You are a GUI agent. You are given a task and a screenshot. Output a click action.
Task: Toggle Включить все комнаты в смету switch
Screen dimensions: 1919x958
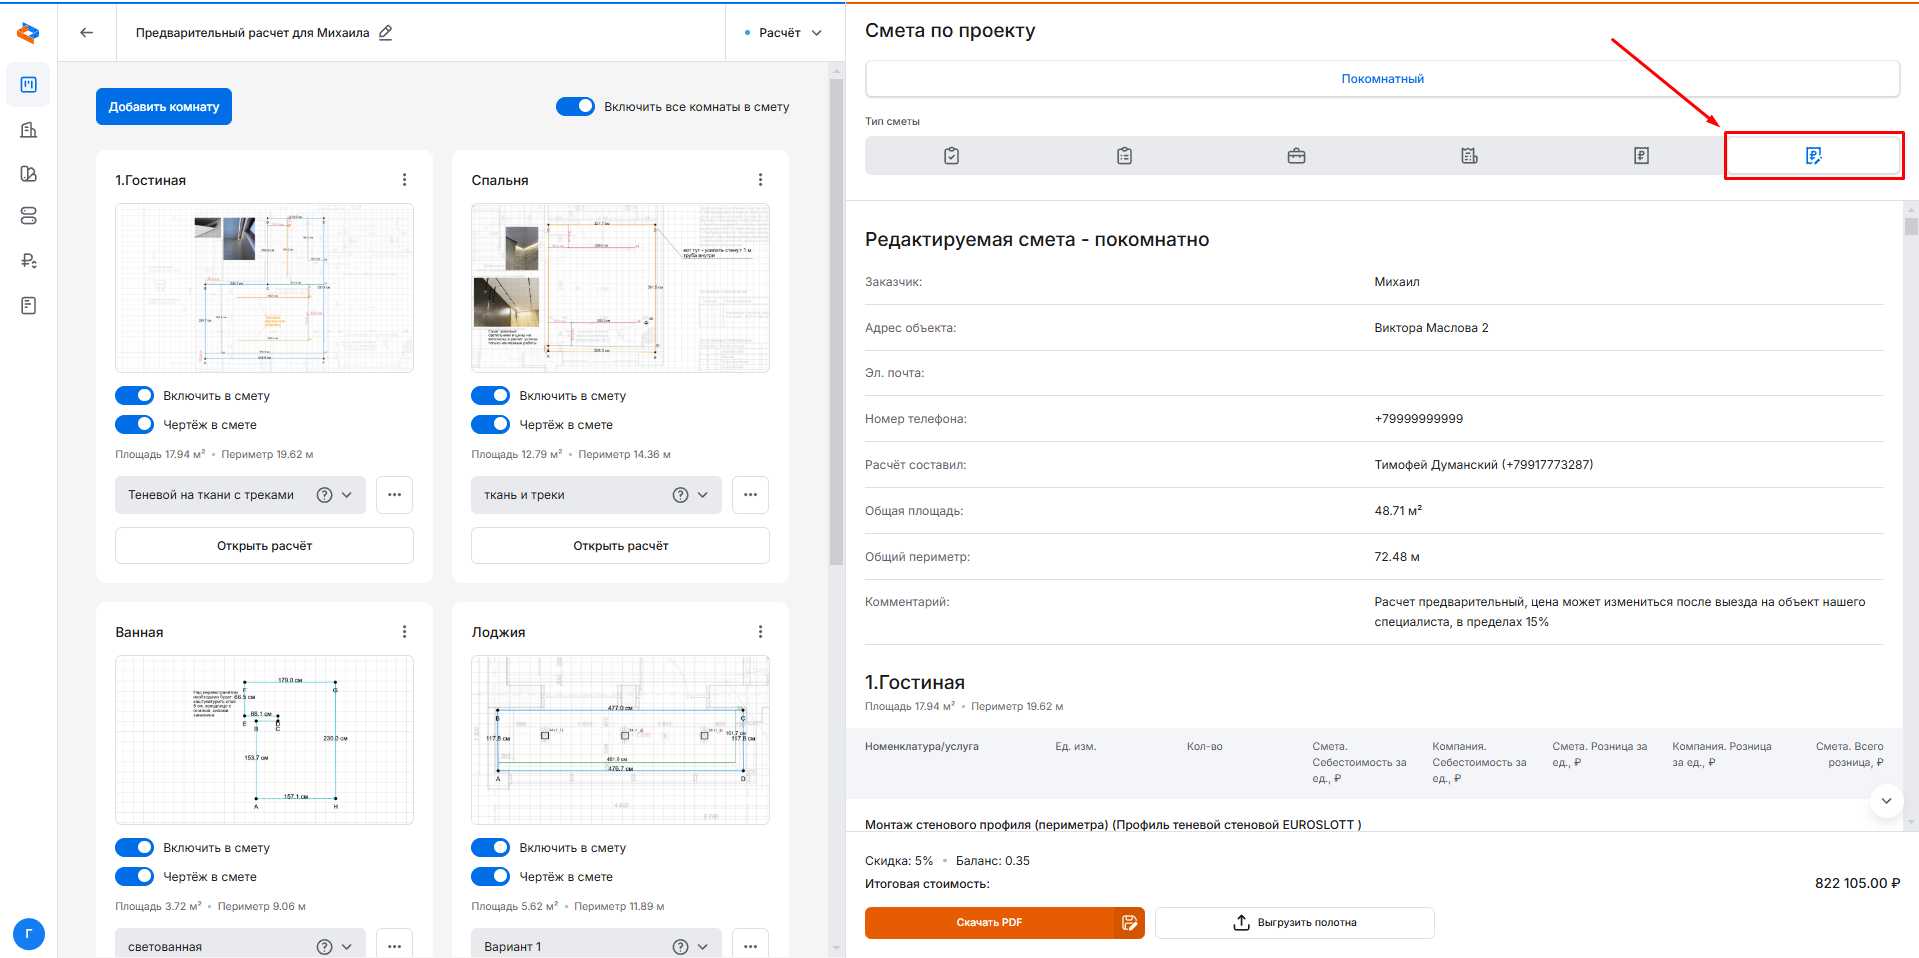point(575,107)
